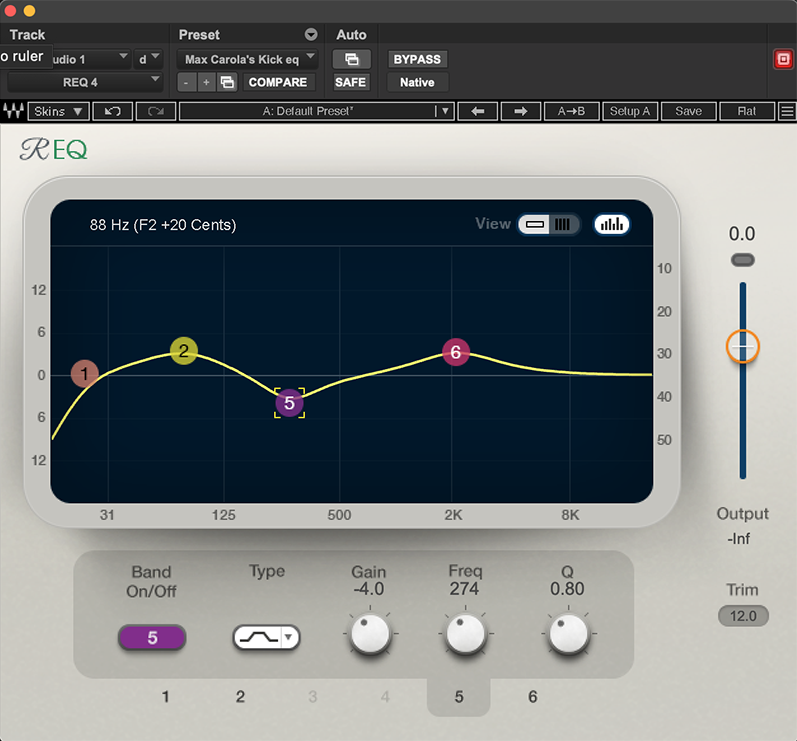Enable automation SAFE mode

351,82
